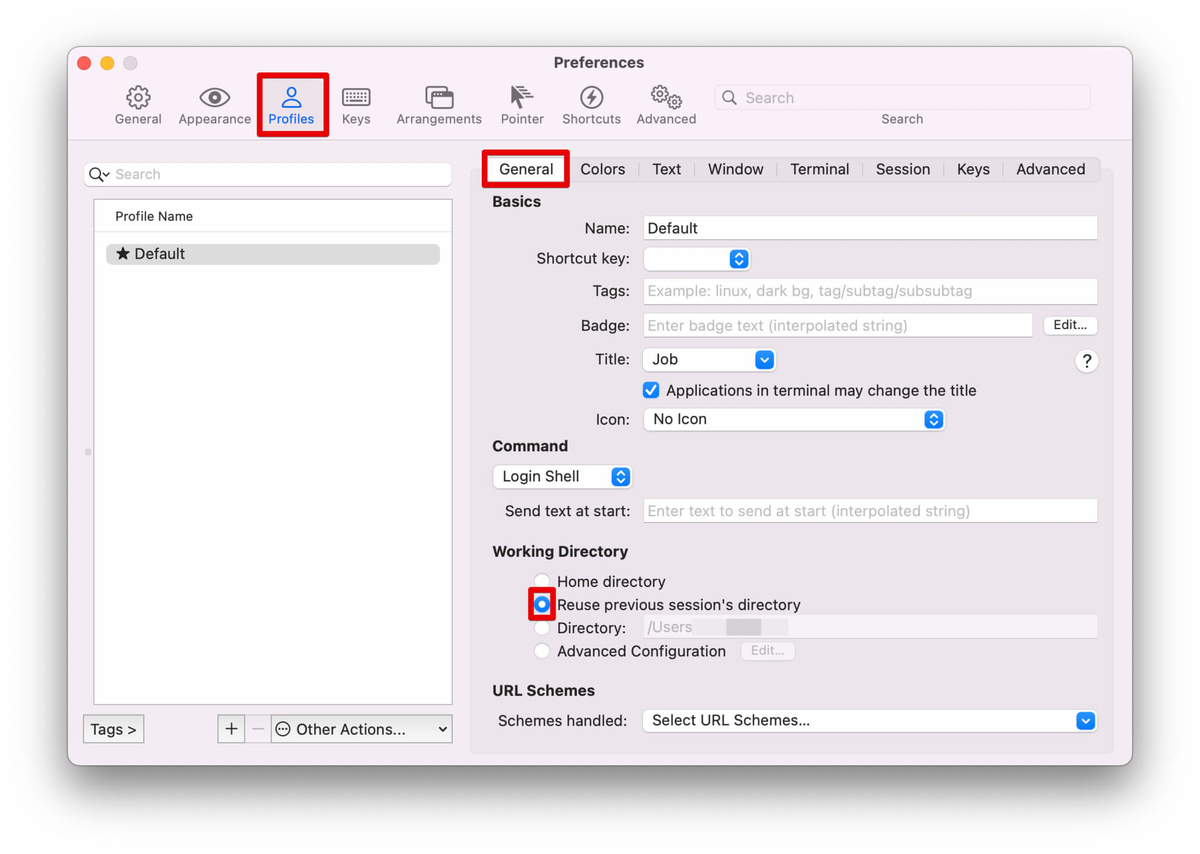Select the Keys keyboard icon in toolbar
The height and width of the screenshot is (854, 1200).
click(x=356, y=98)
